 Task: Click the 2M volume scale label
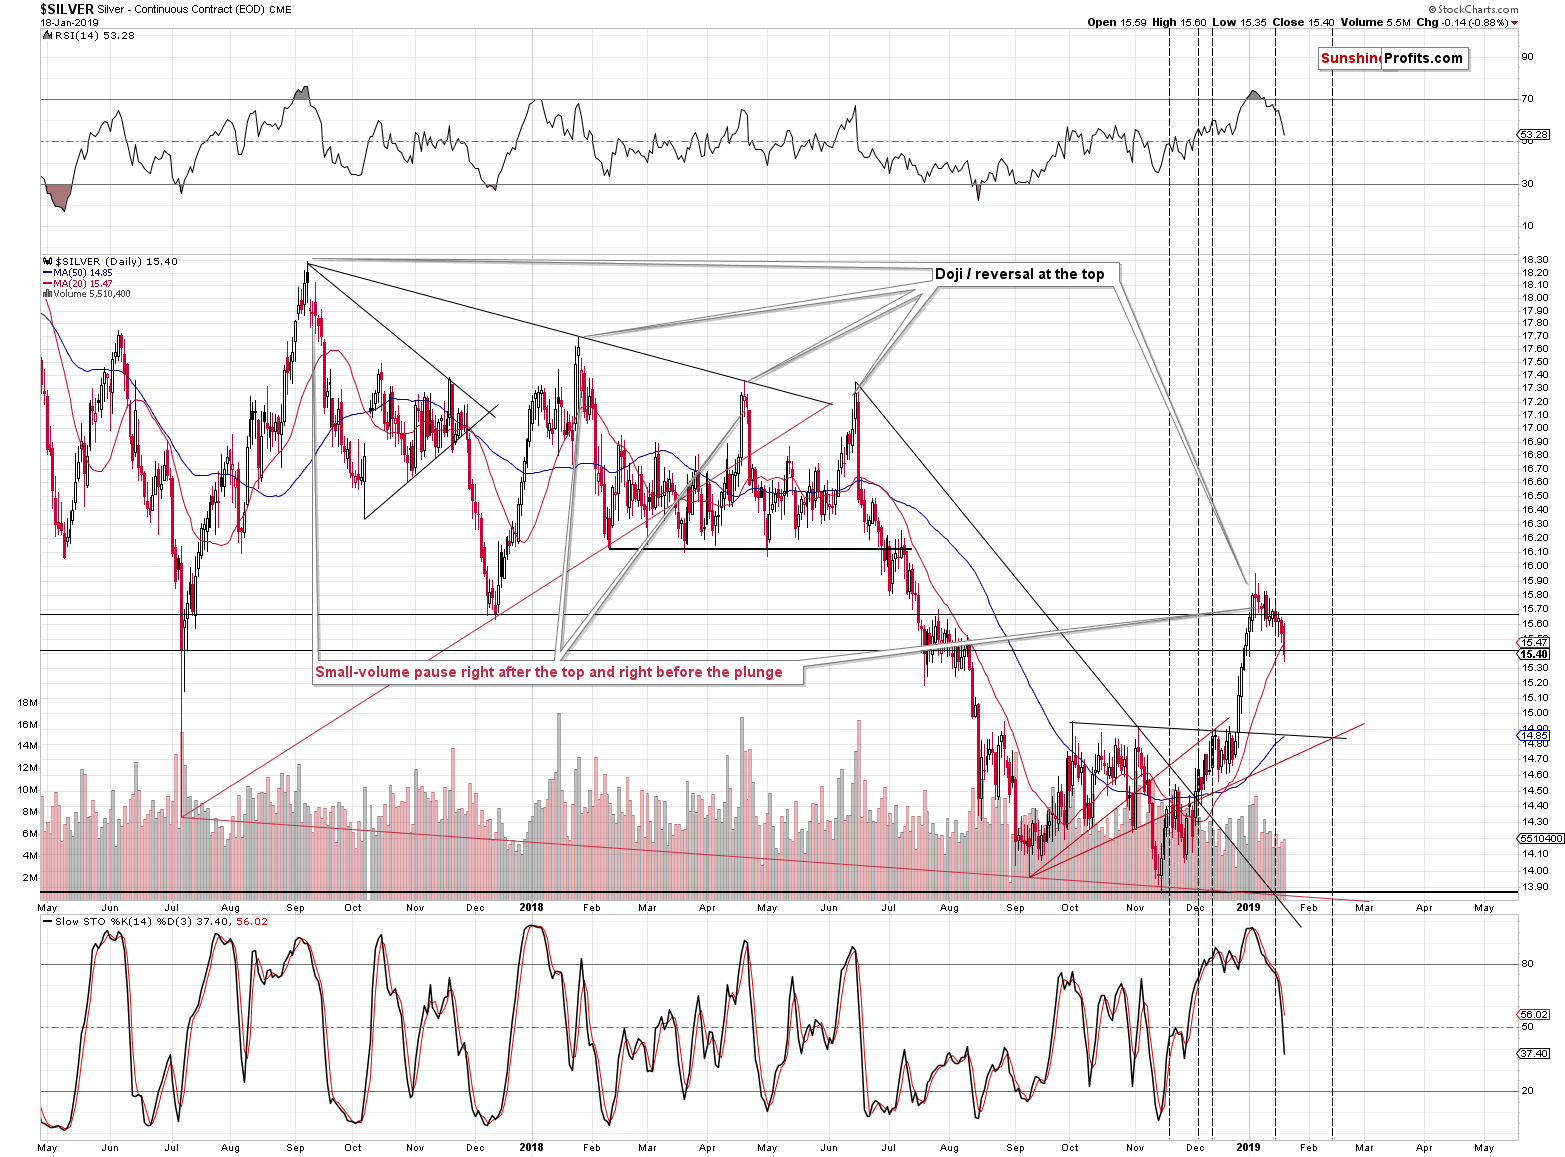30,877
